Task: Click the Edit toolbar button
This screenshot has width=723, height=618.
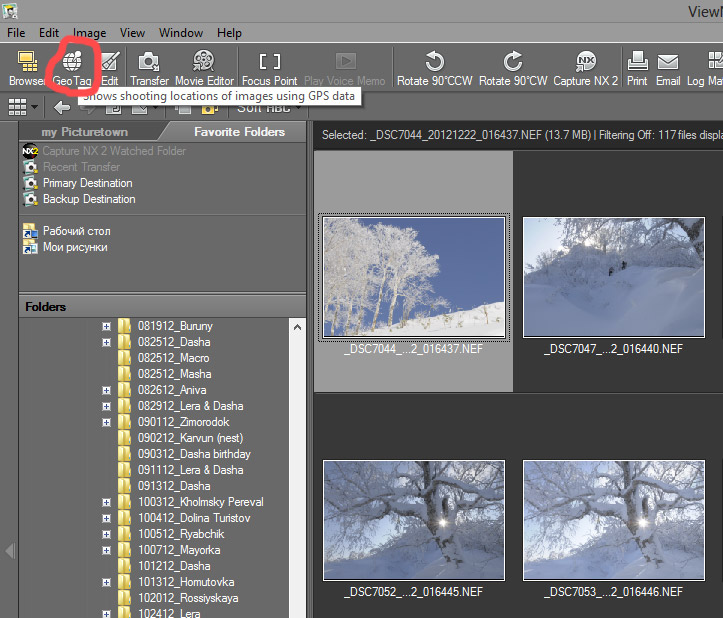Action: click(x=110, y=68)
